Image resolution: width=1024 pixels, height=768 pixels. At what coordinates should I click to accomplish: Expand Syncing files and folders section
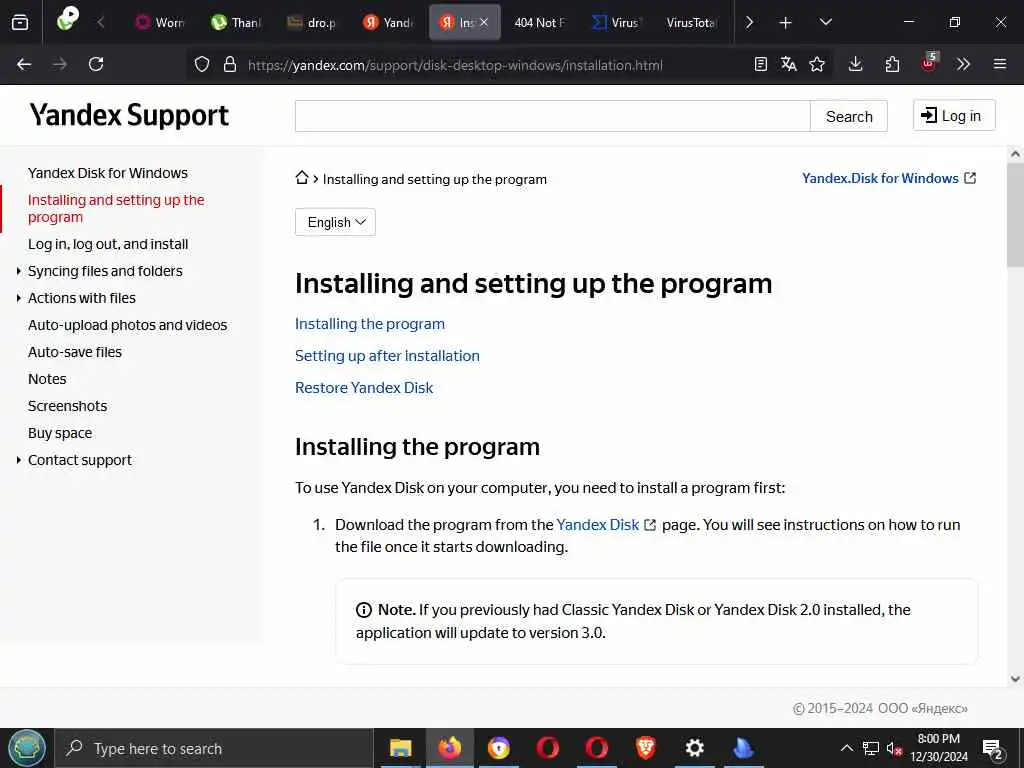(18, 271)
